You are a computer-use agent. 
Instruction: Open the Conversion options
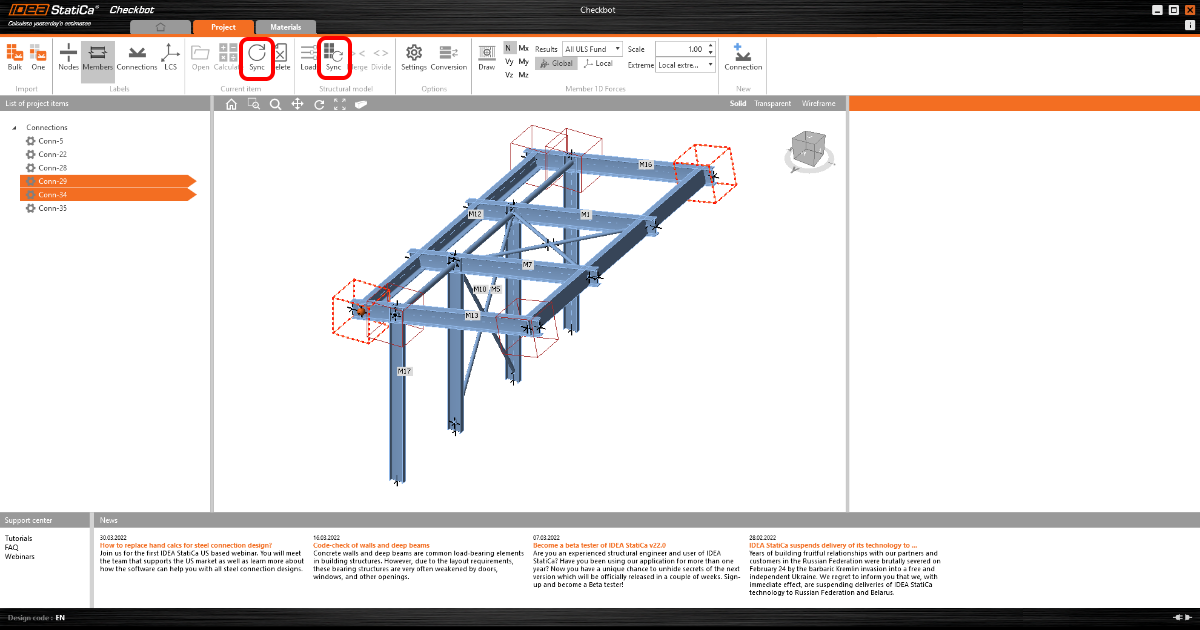[449, 56]
